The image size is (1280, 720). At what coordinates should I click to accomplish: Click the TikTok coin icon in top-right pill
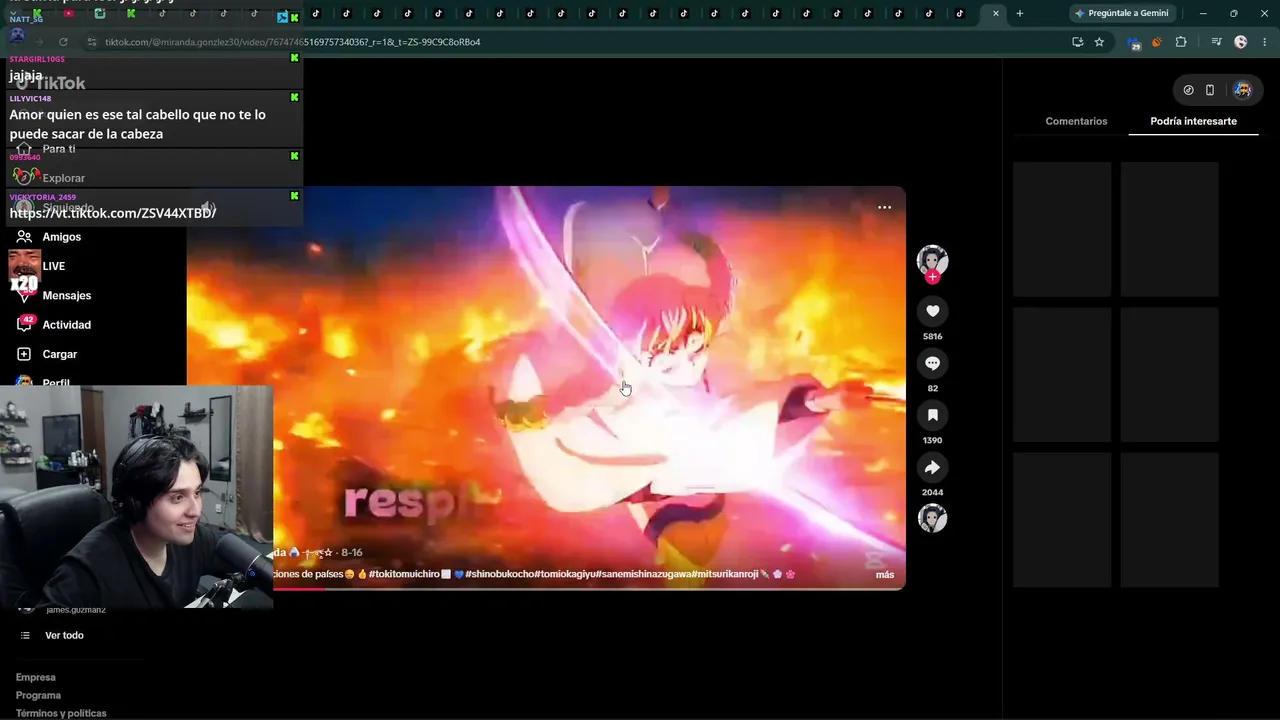pos(1188,90)
